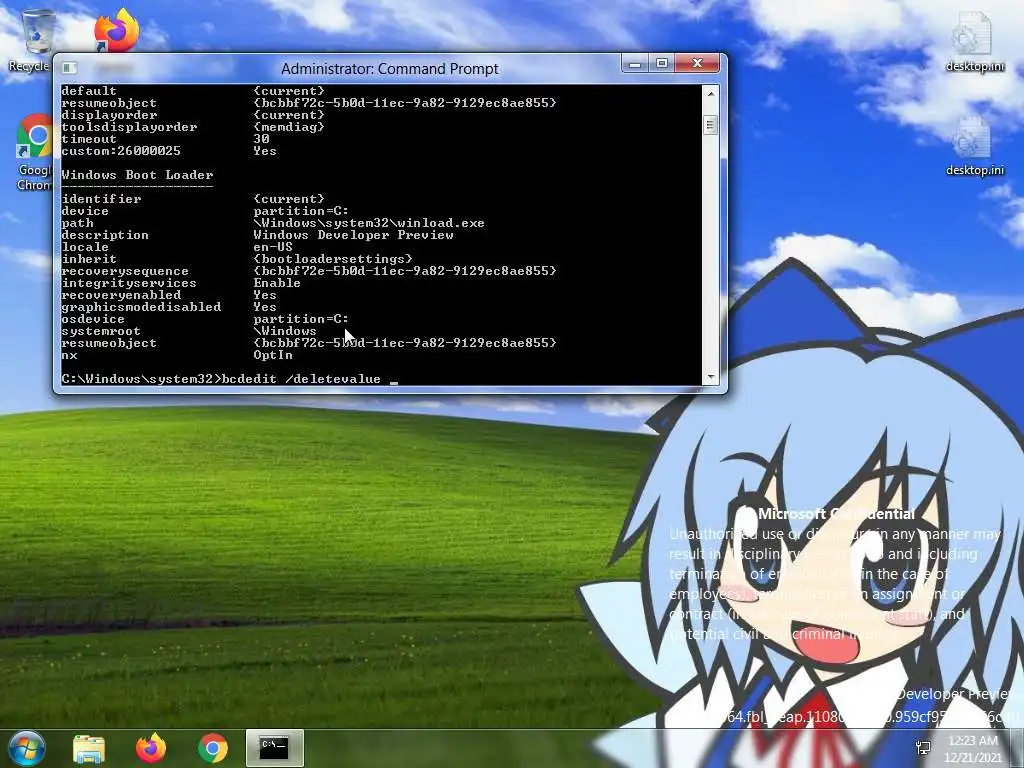Click the 'integrityservices' entry
Screen dimensions: 1024x768
coord(129,283)
